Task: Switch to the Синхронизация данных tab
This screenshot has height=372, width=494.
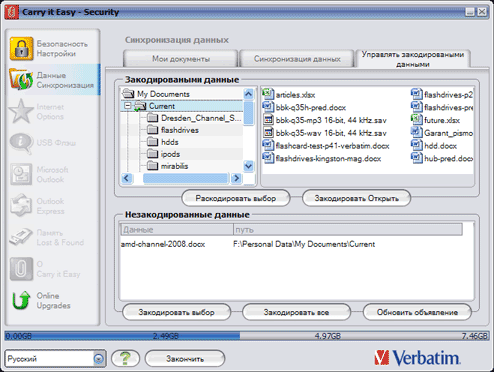Action: 297,59
